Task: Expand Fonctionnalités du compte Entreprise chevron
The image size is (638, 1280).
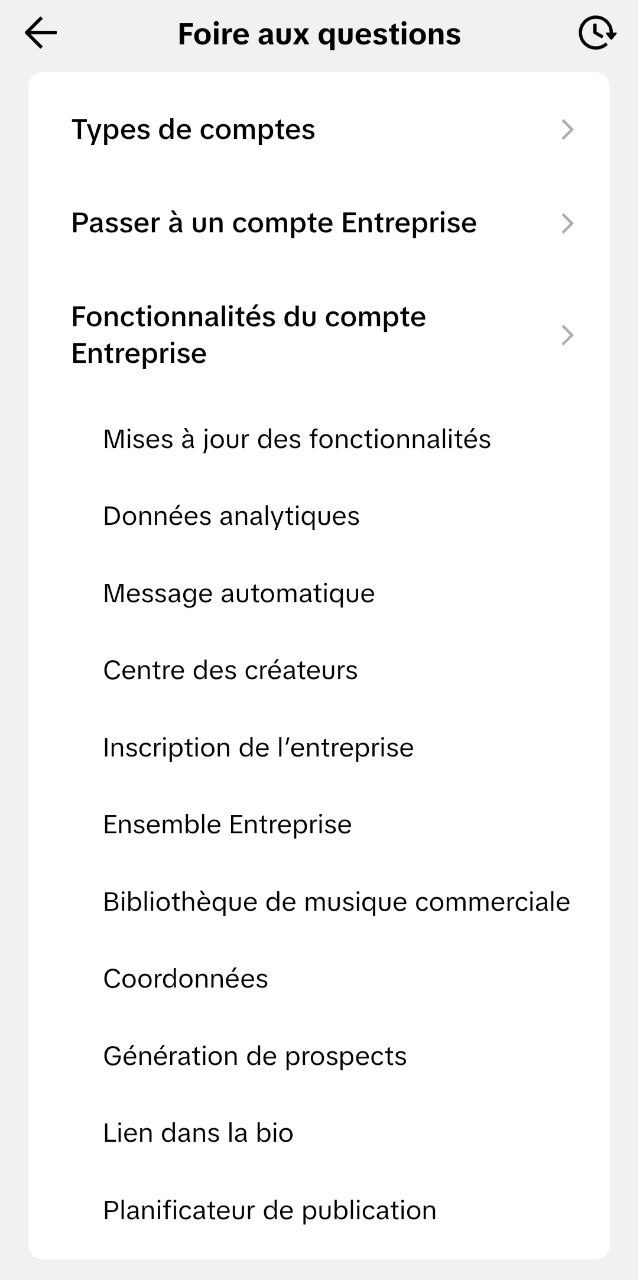Action: coord(567,335)
